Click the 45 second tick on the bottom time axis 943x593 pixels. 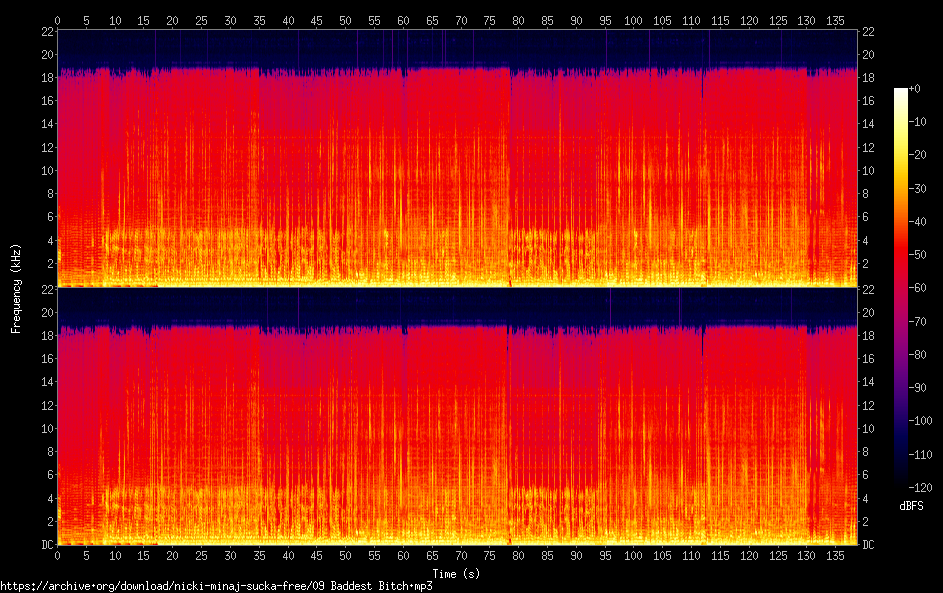318,555
